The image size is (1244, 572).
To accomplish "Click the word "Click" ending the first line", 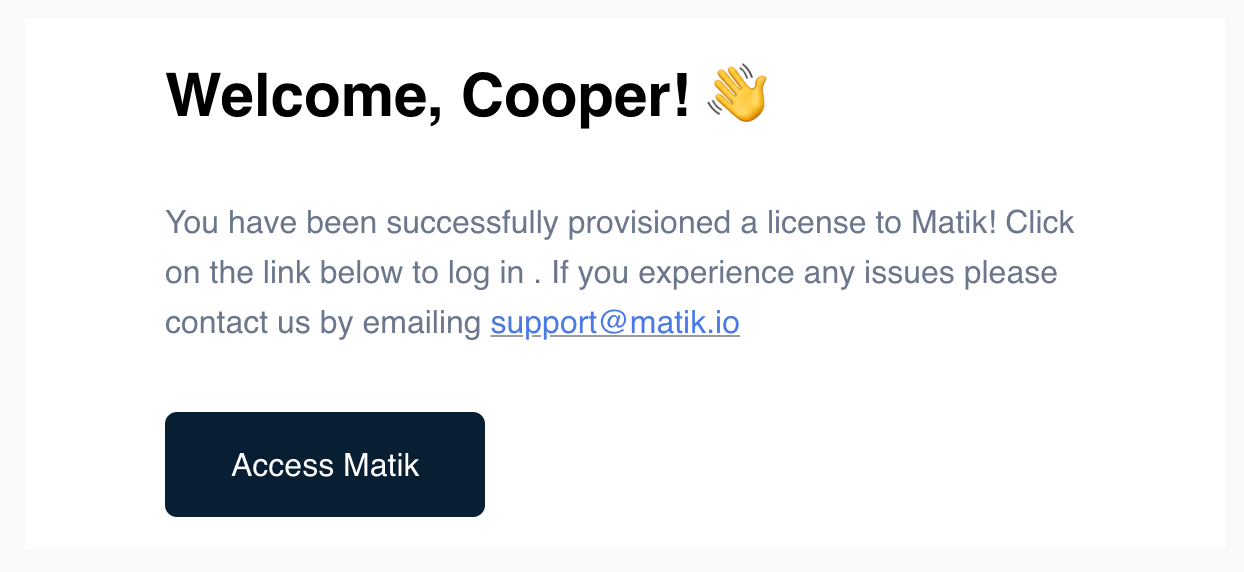I will point(1040,222).
